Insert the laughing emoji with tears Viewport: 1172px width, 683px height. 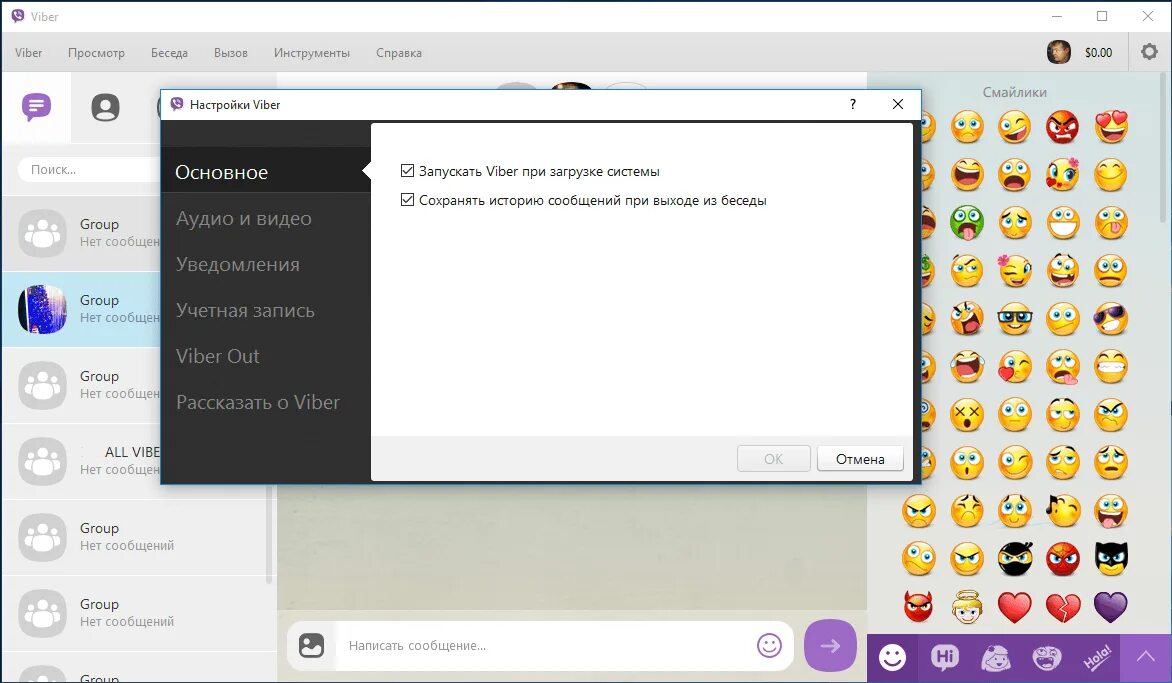coord(966,366)
